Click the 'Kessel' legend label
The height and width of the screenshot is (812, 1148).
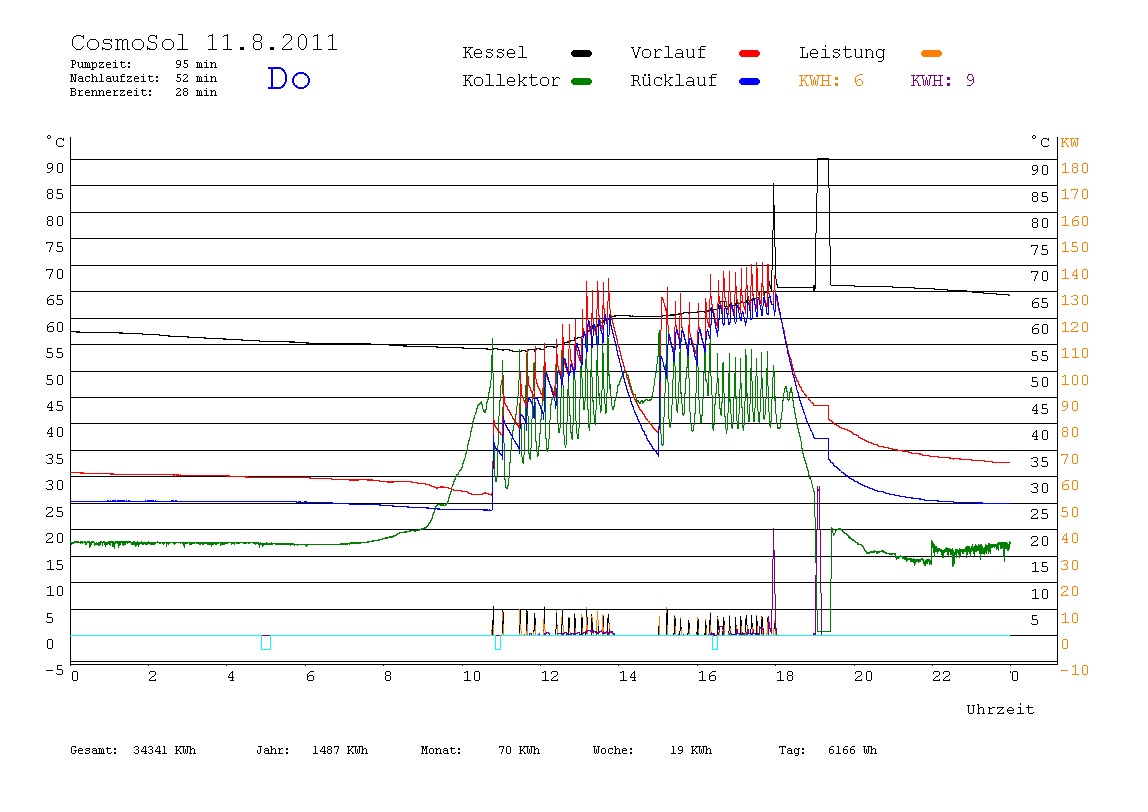[x=494, y=53]
